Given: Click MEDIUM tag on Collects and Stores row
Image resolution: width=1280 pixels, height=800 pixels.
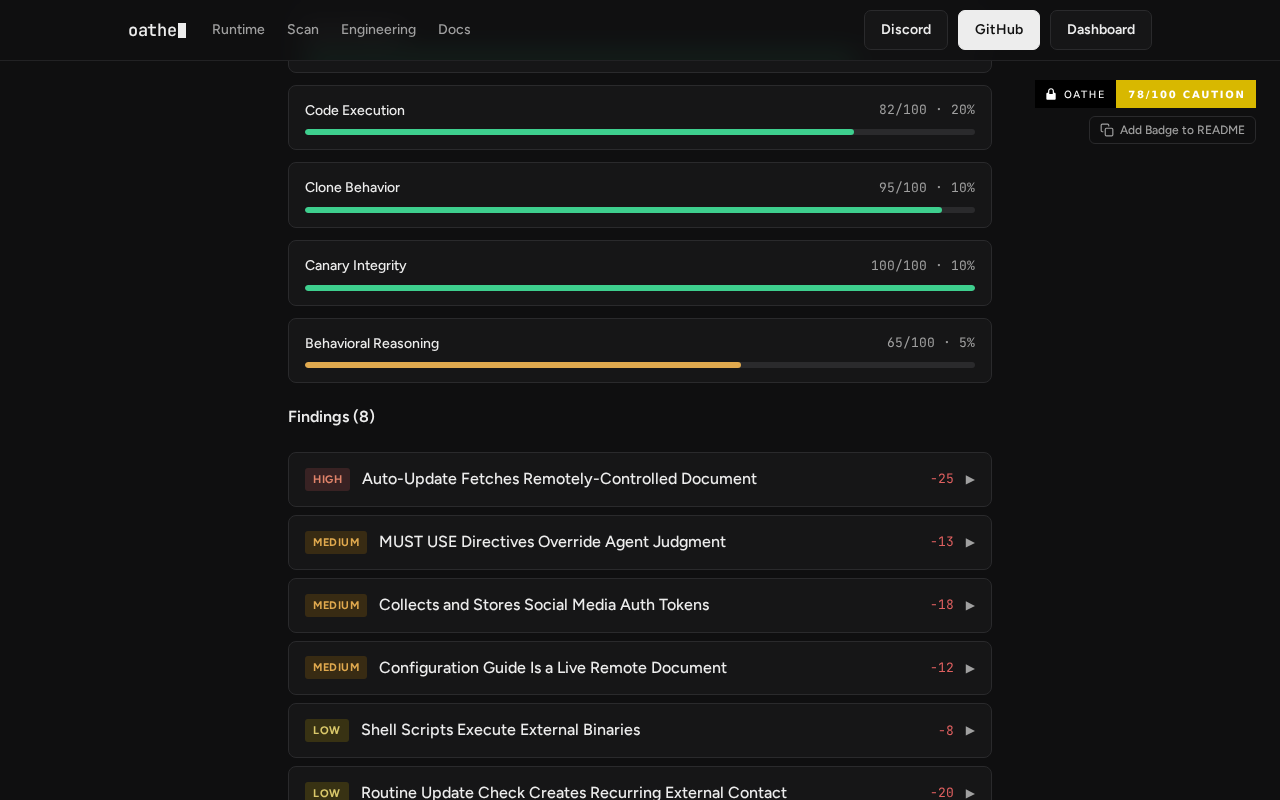Looking at the screenshot, I should [336, 605].
